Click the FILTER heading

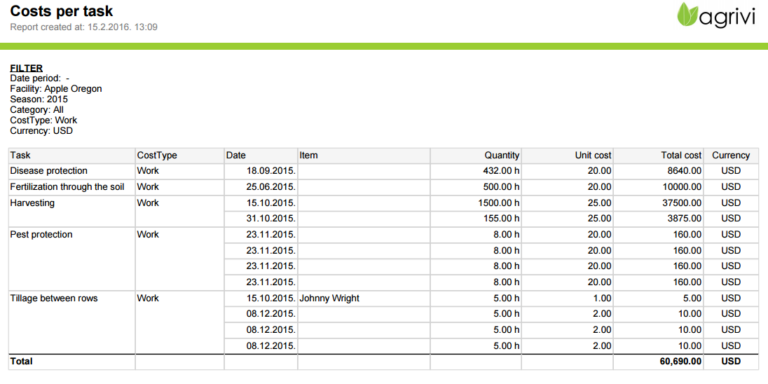point(26,69)
